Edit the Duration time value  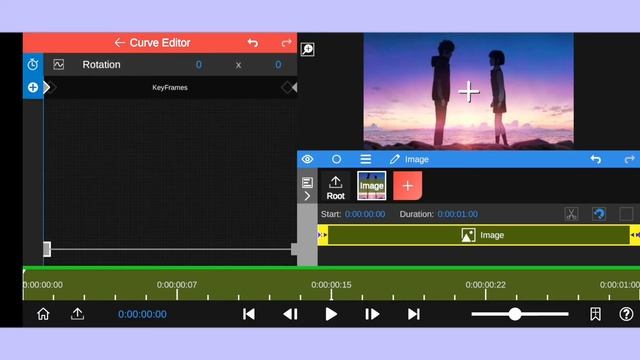click(458, 214)
